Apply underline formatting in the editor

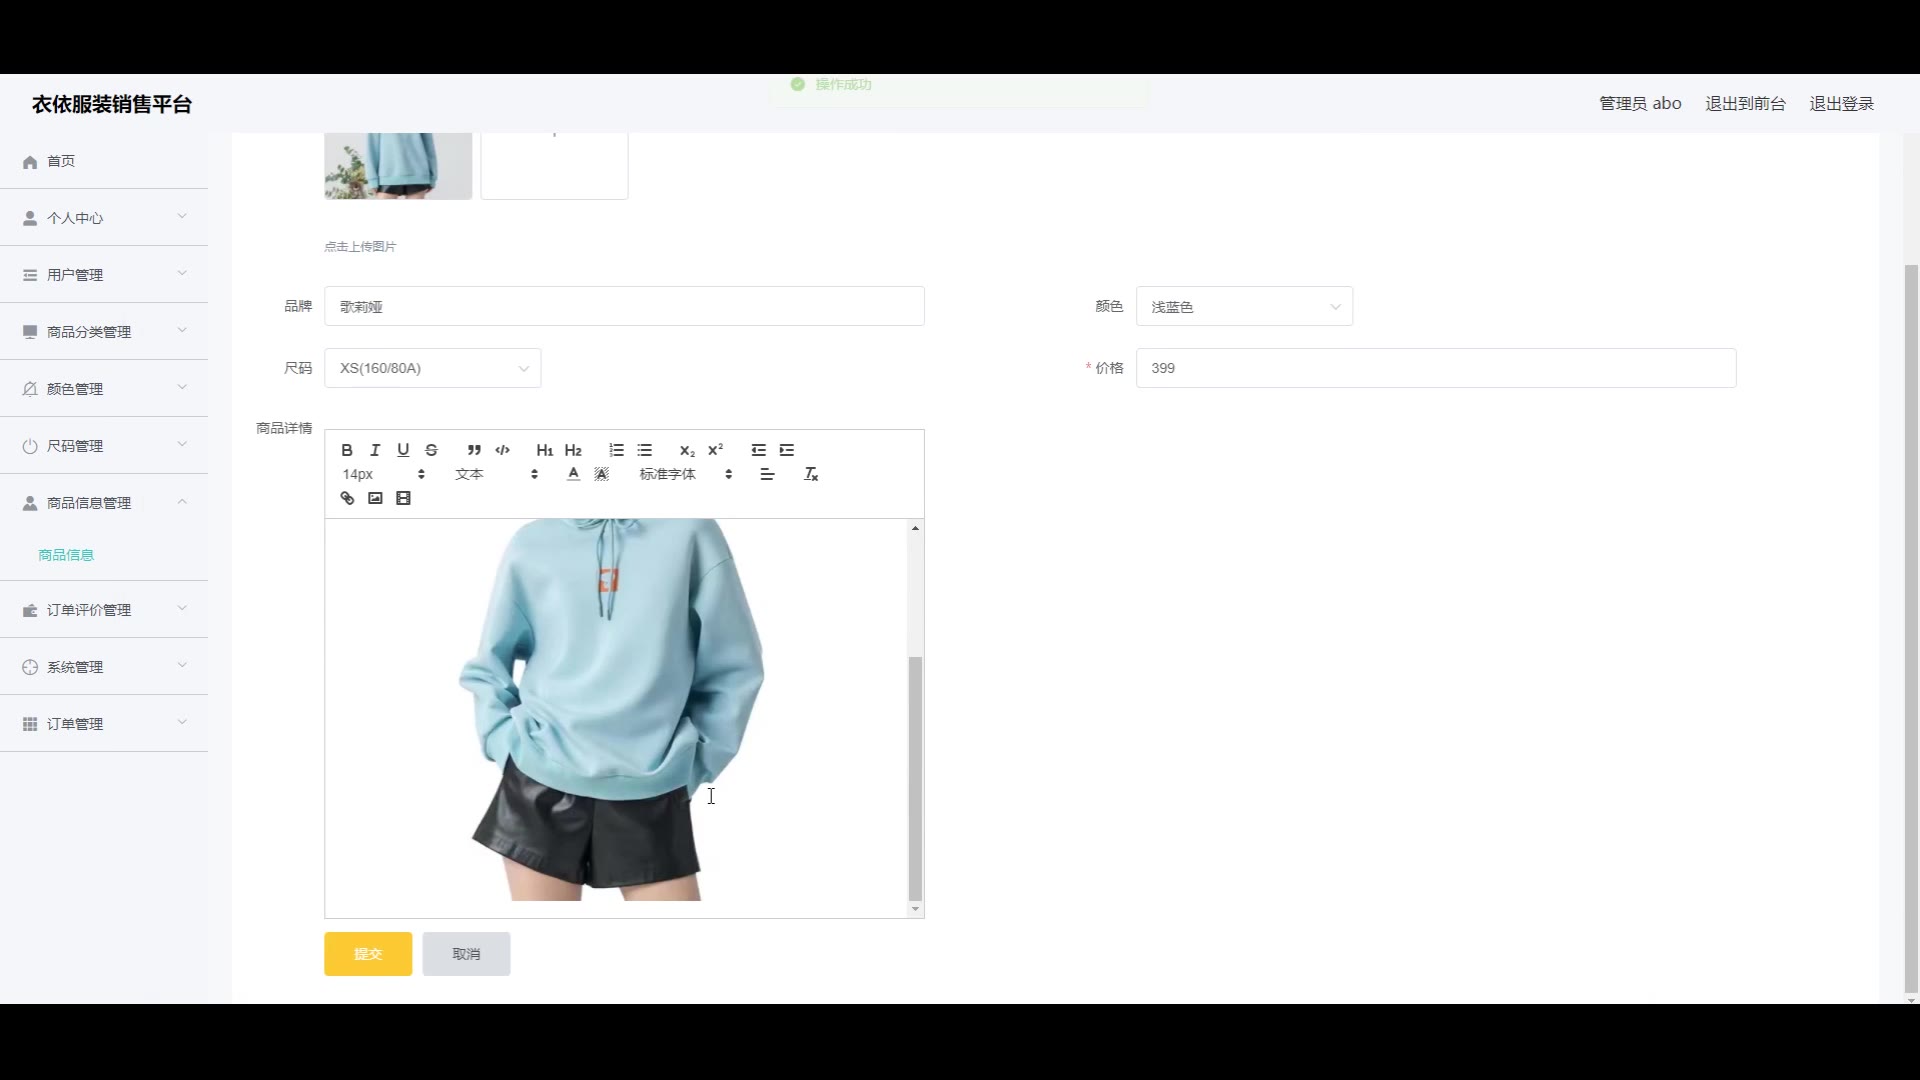(403, 450)
